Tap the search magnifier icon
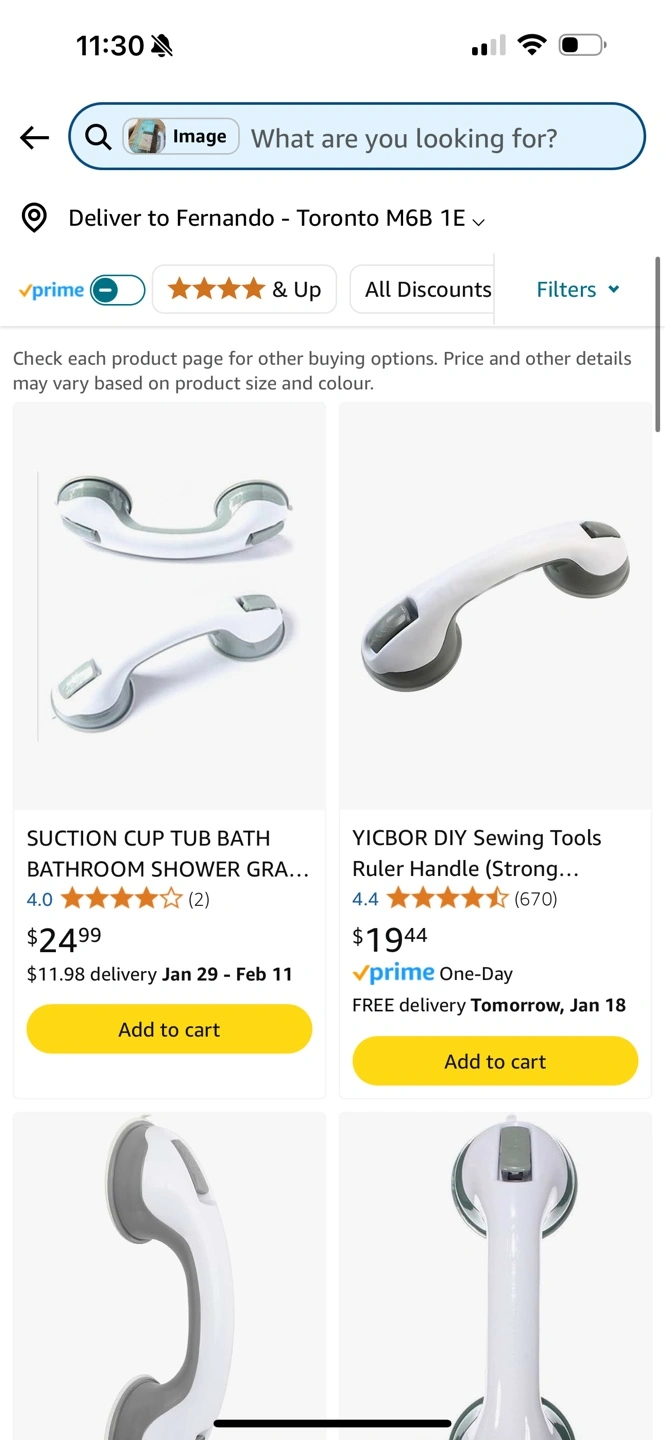The width and height of the screenshot is (665, 1440). (98, 137)
